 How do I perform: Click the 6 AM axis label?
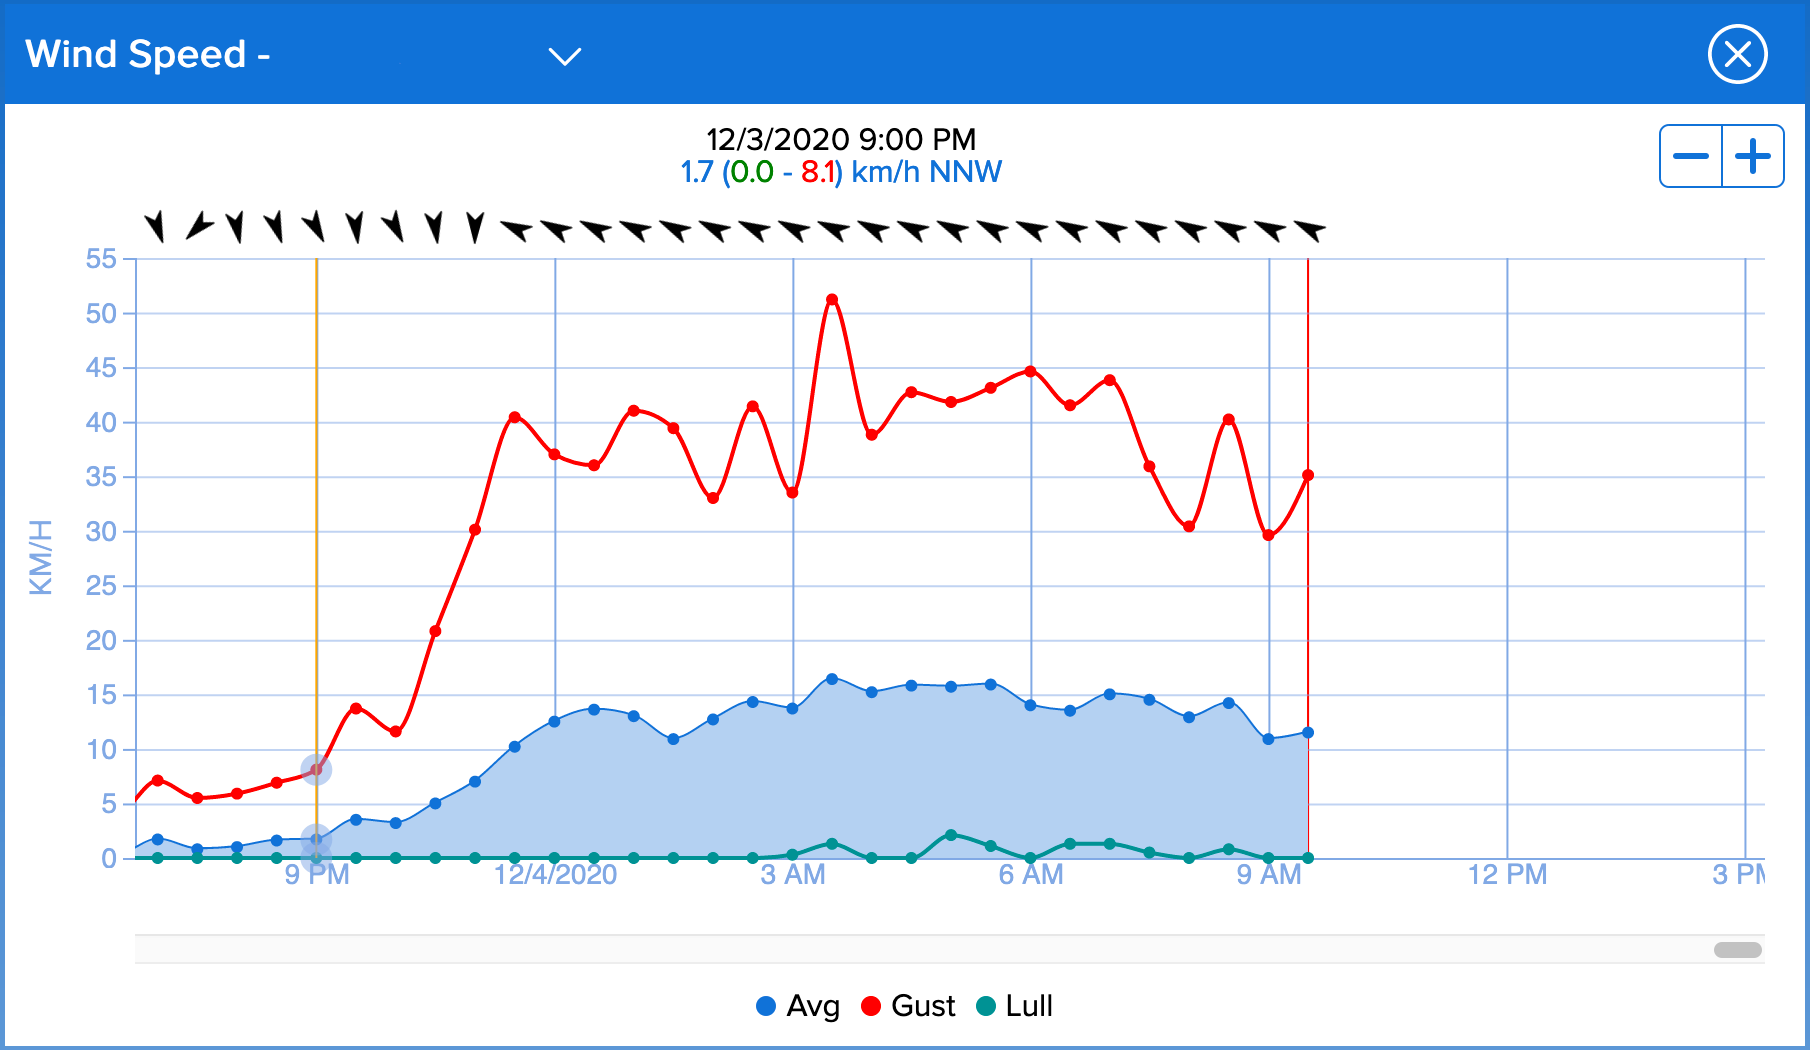(x=1031, y=875)
